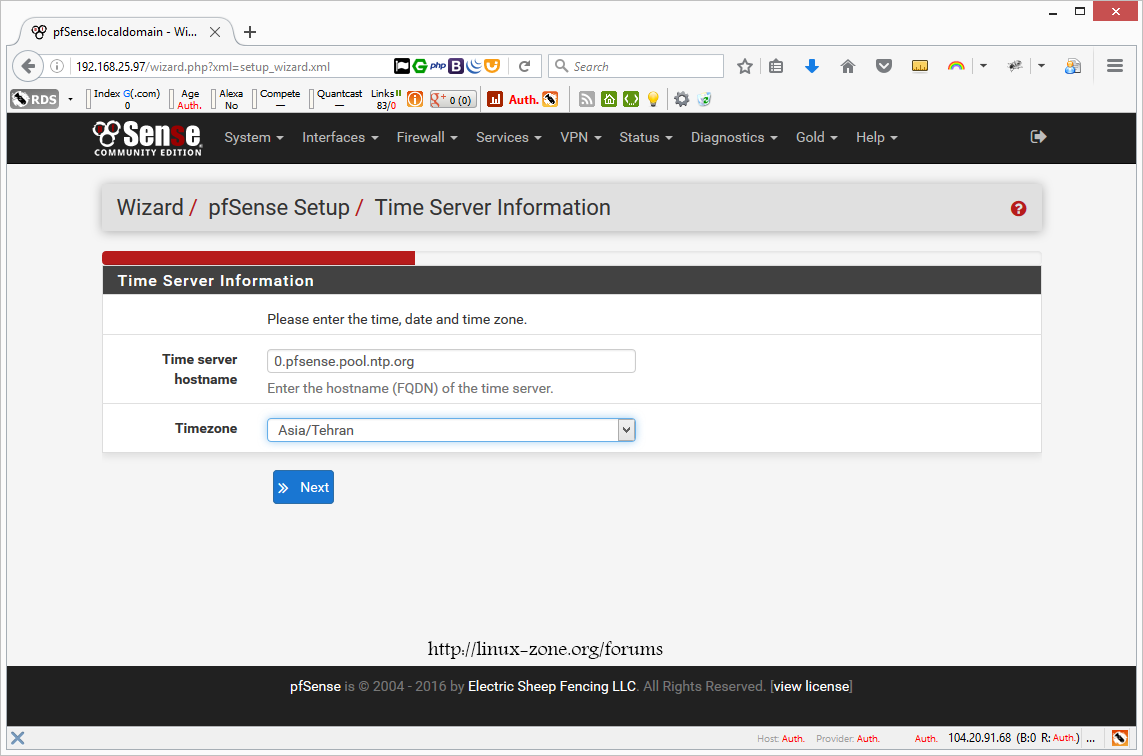Open the Diagnostics menu

(734, 138)
